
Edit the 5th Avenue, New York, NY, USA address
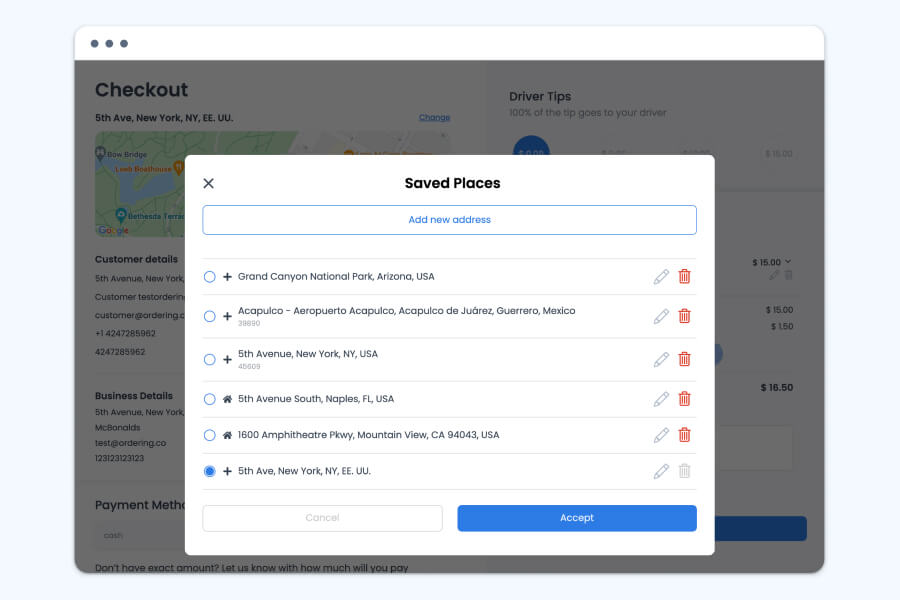[661, 358]
